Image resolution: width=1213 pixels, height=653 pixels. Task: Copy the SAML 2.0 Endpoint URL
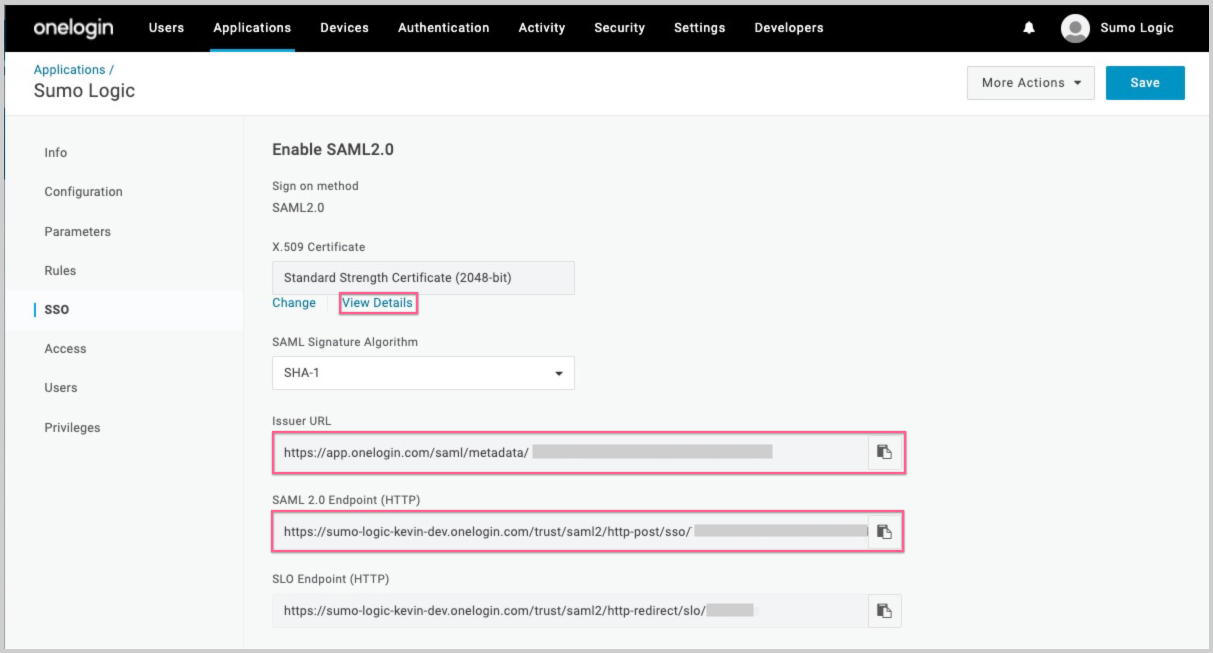[x=884, y=531]
